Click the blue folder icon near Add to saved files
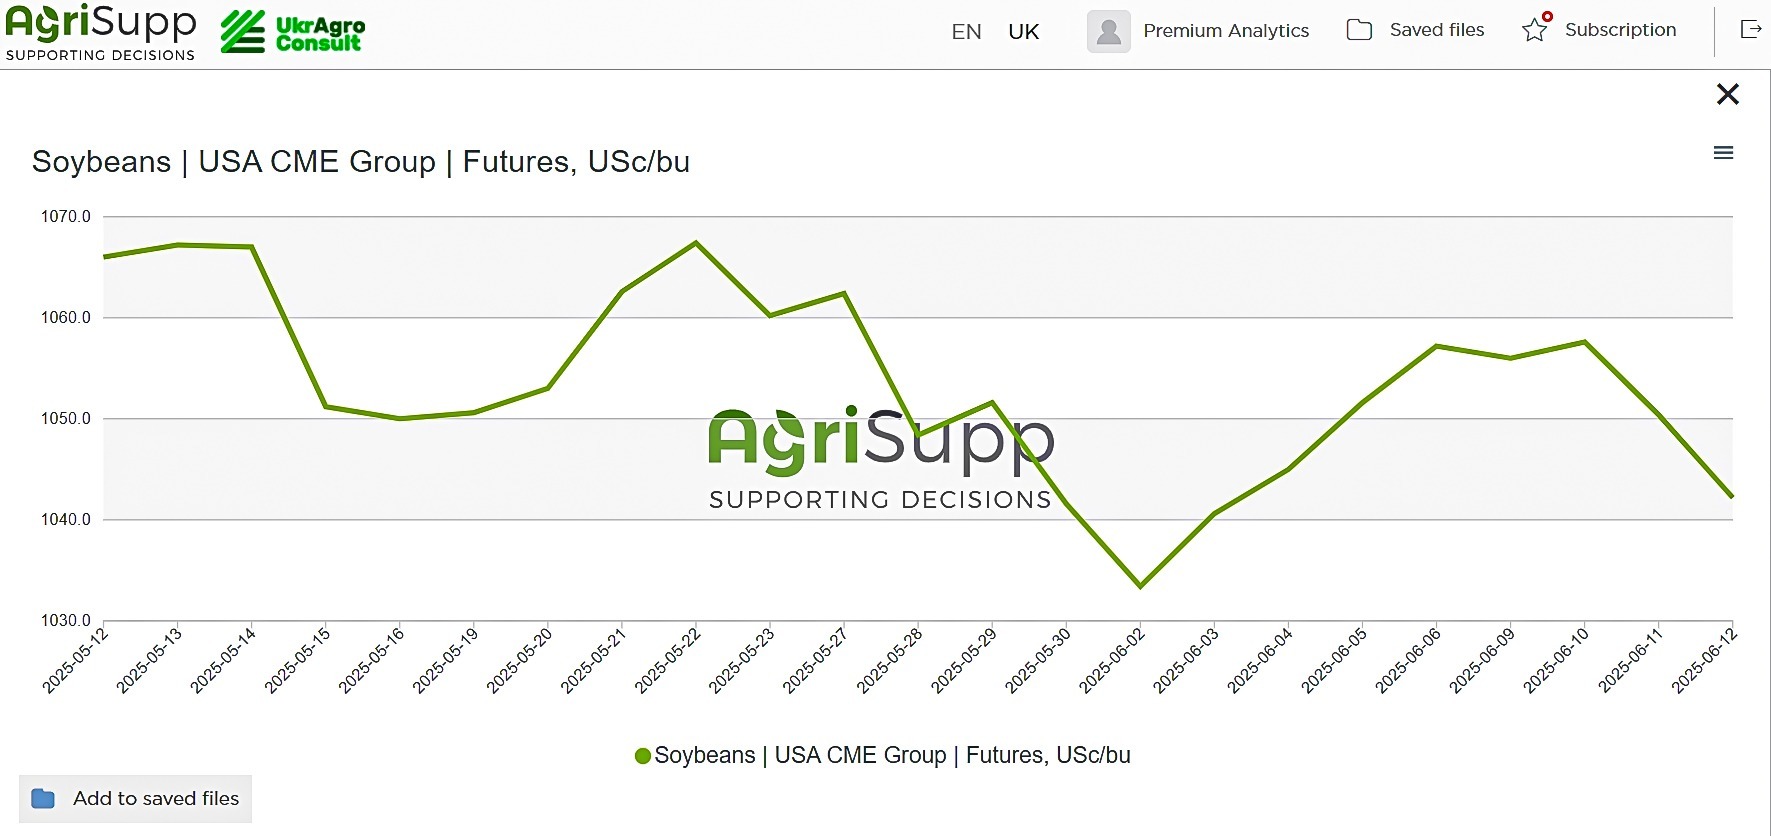 (x=43, y=798)
